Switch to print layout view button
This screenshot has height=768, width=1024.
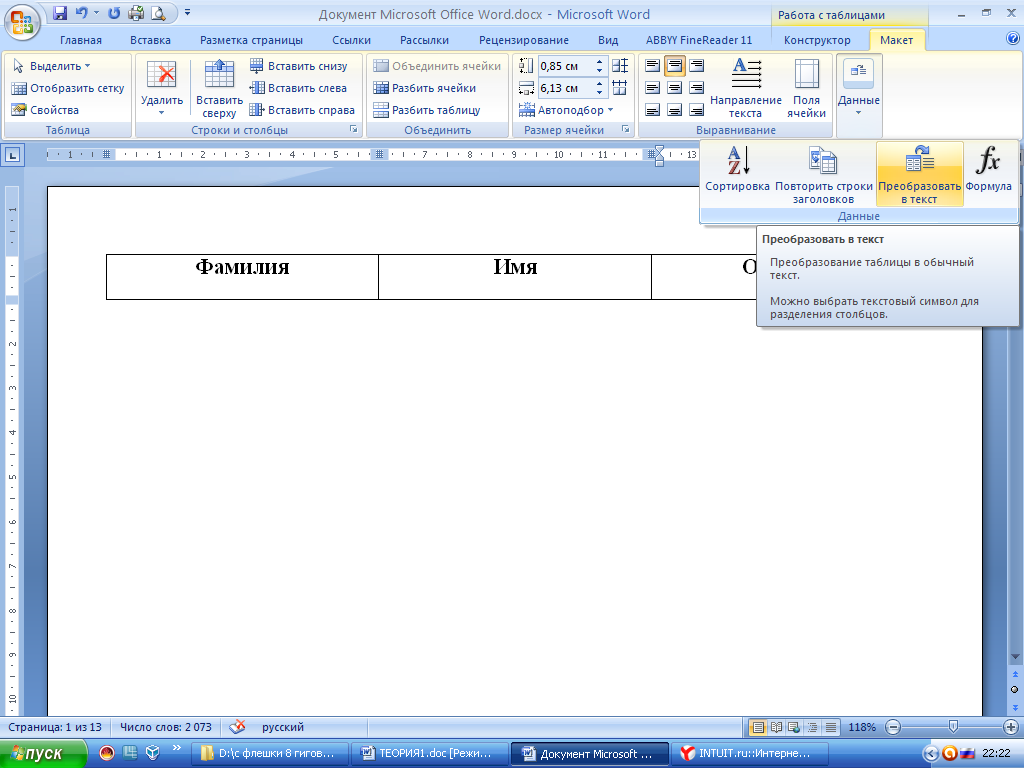tap(758, 727)
